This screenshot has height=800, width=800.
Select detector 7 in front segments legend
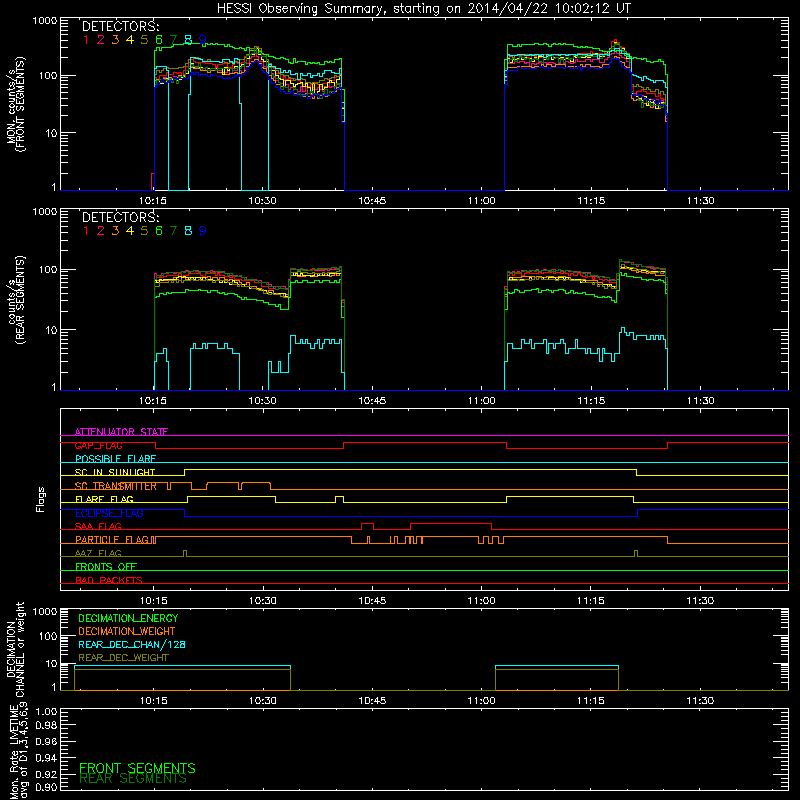point(173,40)
